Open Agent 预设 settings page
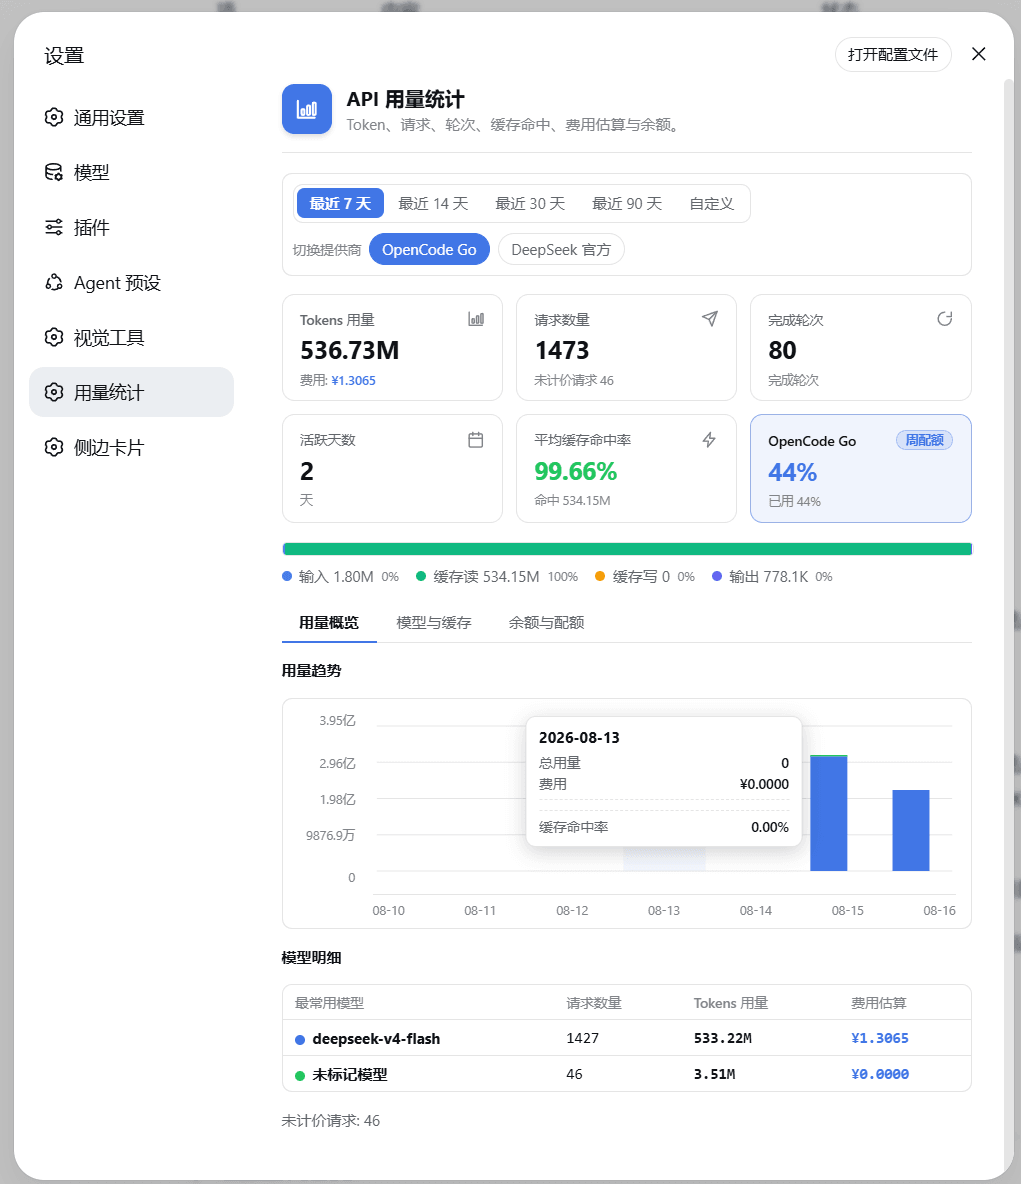1021x1184 pixels. (131, 282)
